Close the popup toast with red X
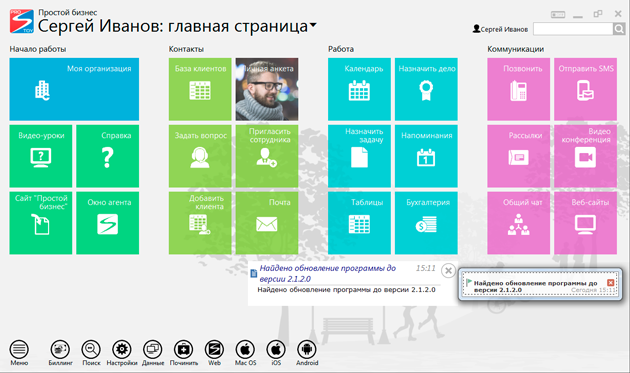630x373 pixels. pos(611,283)
